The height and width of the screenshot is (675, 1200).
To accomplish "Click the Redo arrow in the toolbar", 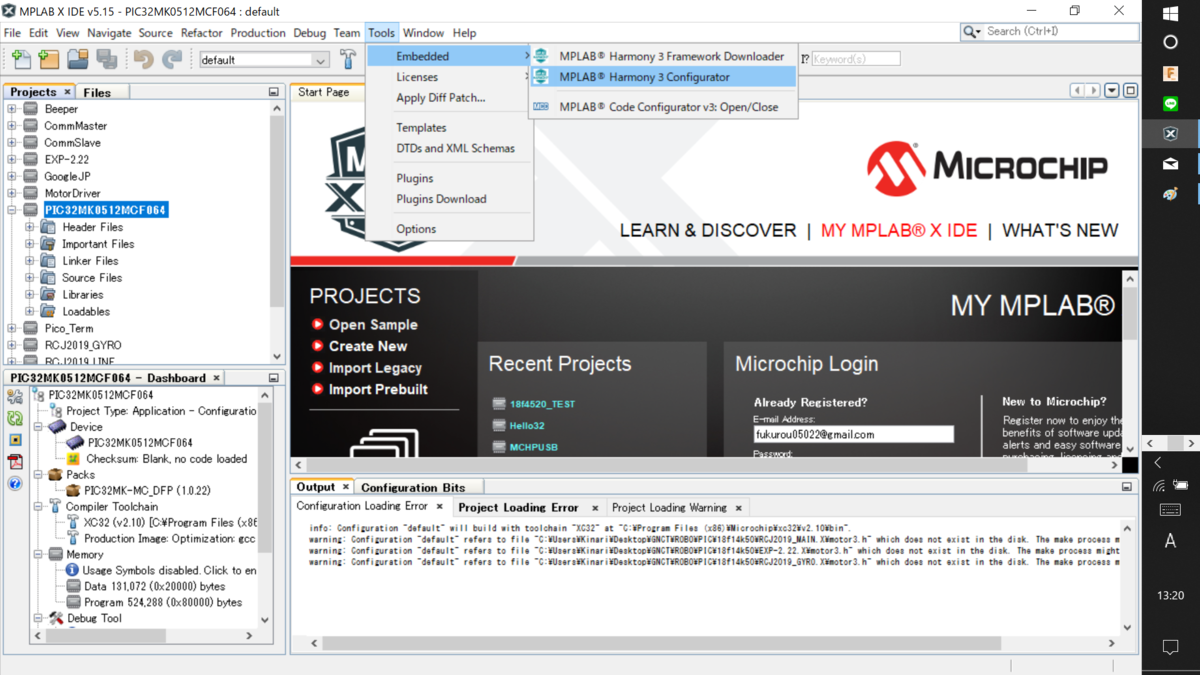I will click(172, 60).
